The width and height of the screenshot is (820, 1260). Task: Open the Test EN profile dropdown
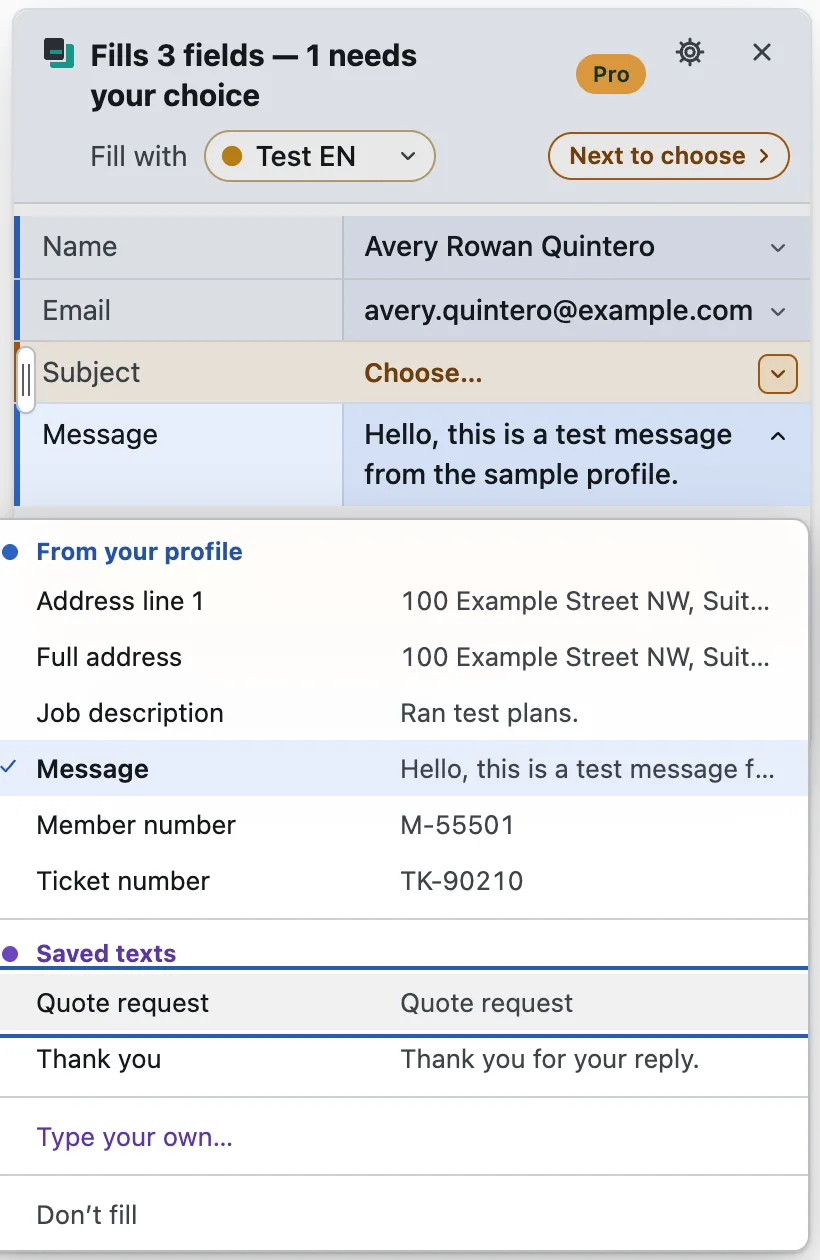(320, 156)
